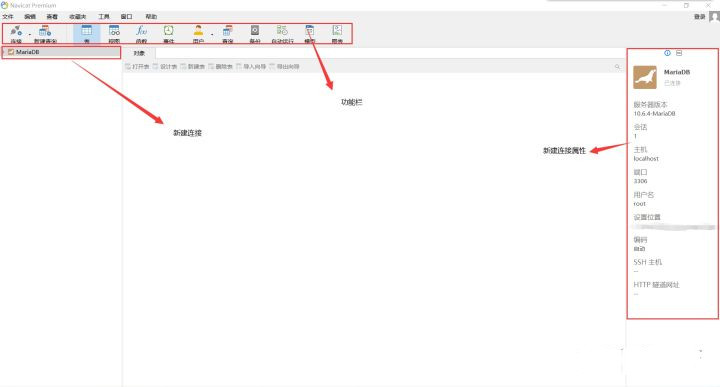Open the 图表 (Charts) toolbar icon
This screenshot has height=387, width=720.
pyautogui.click(x=337, y=34)
